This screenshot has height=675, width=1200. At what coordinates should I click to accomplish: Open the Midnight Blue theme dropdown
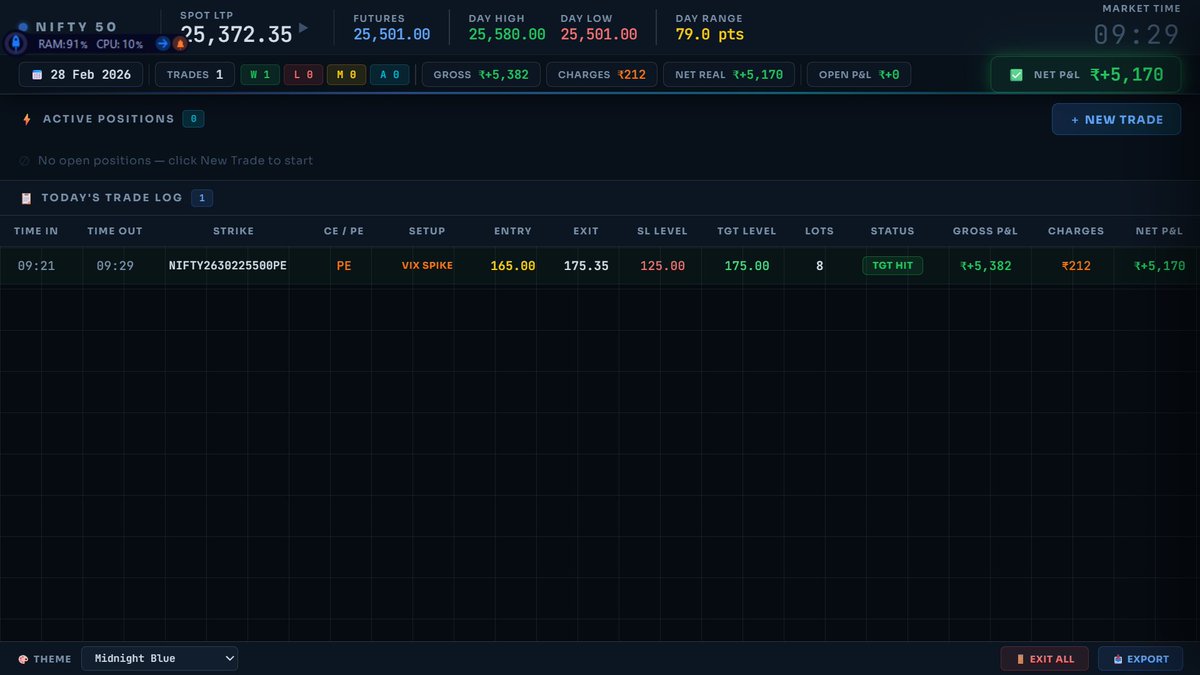click(159, 658)
